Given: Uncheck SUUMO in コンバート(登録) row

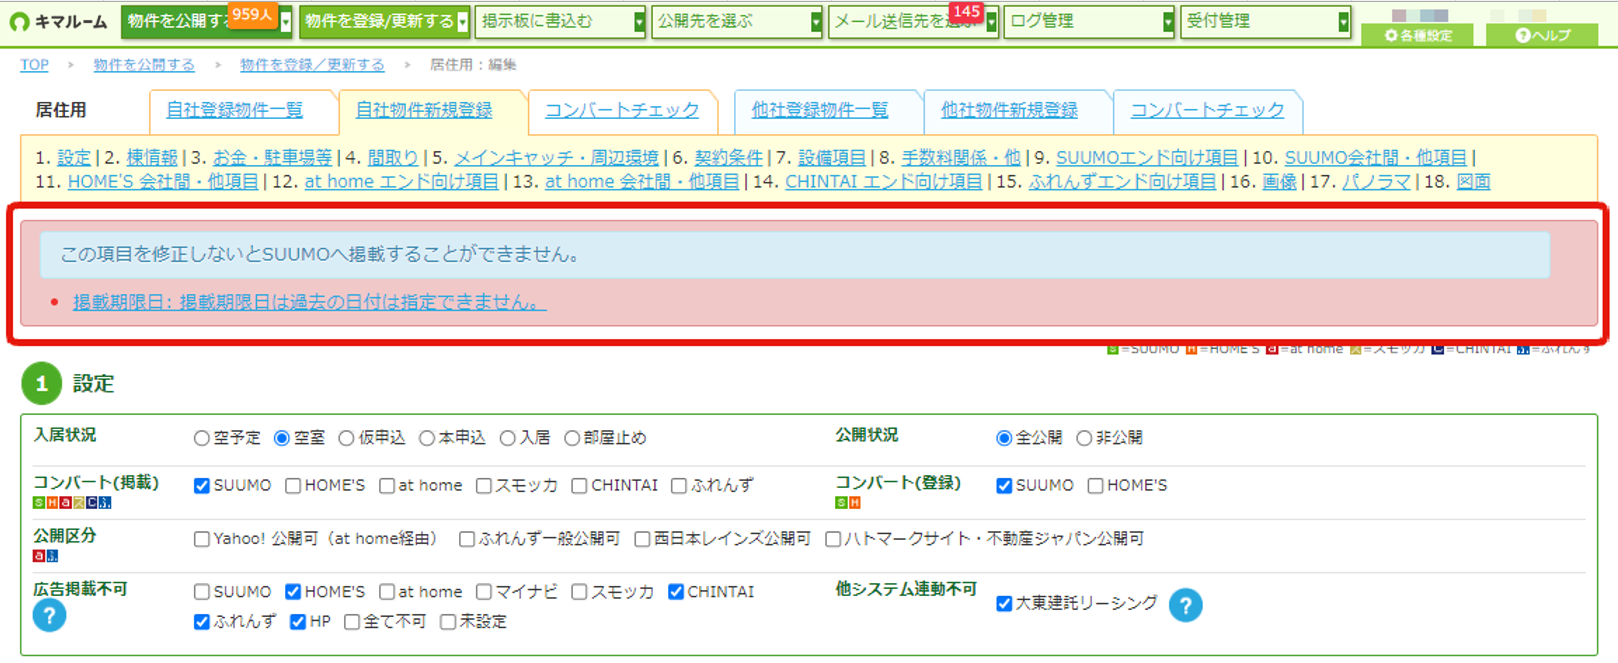Looking at the screenshot, I should [x=1004, y=486].
